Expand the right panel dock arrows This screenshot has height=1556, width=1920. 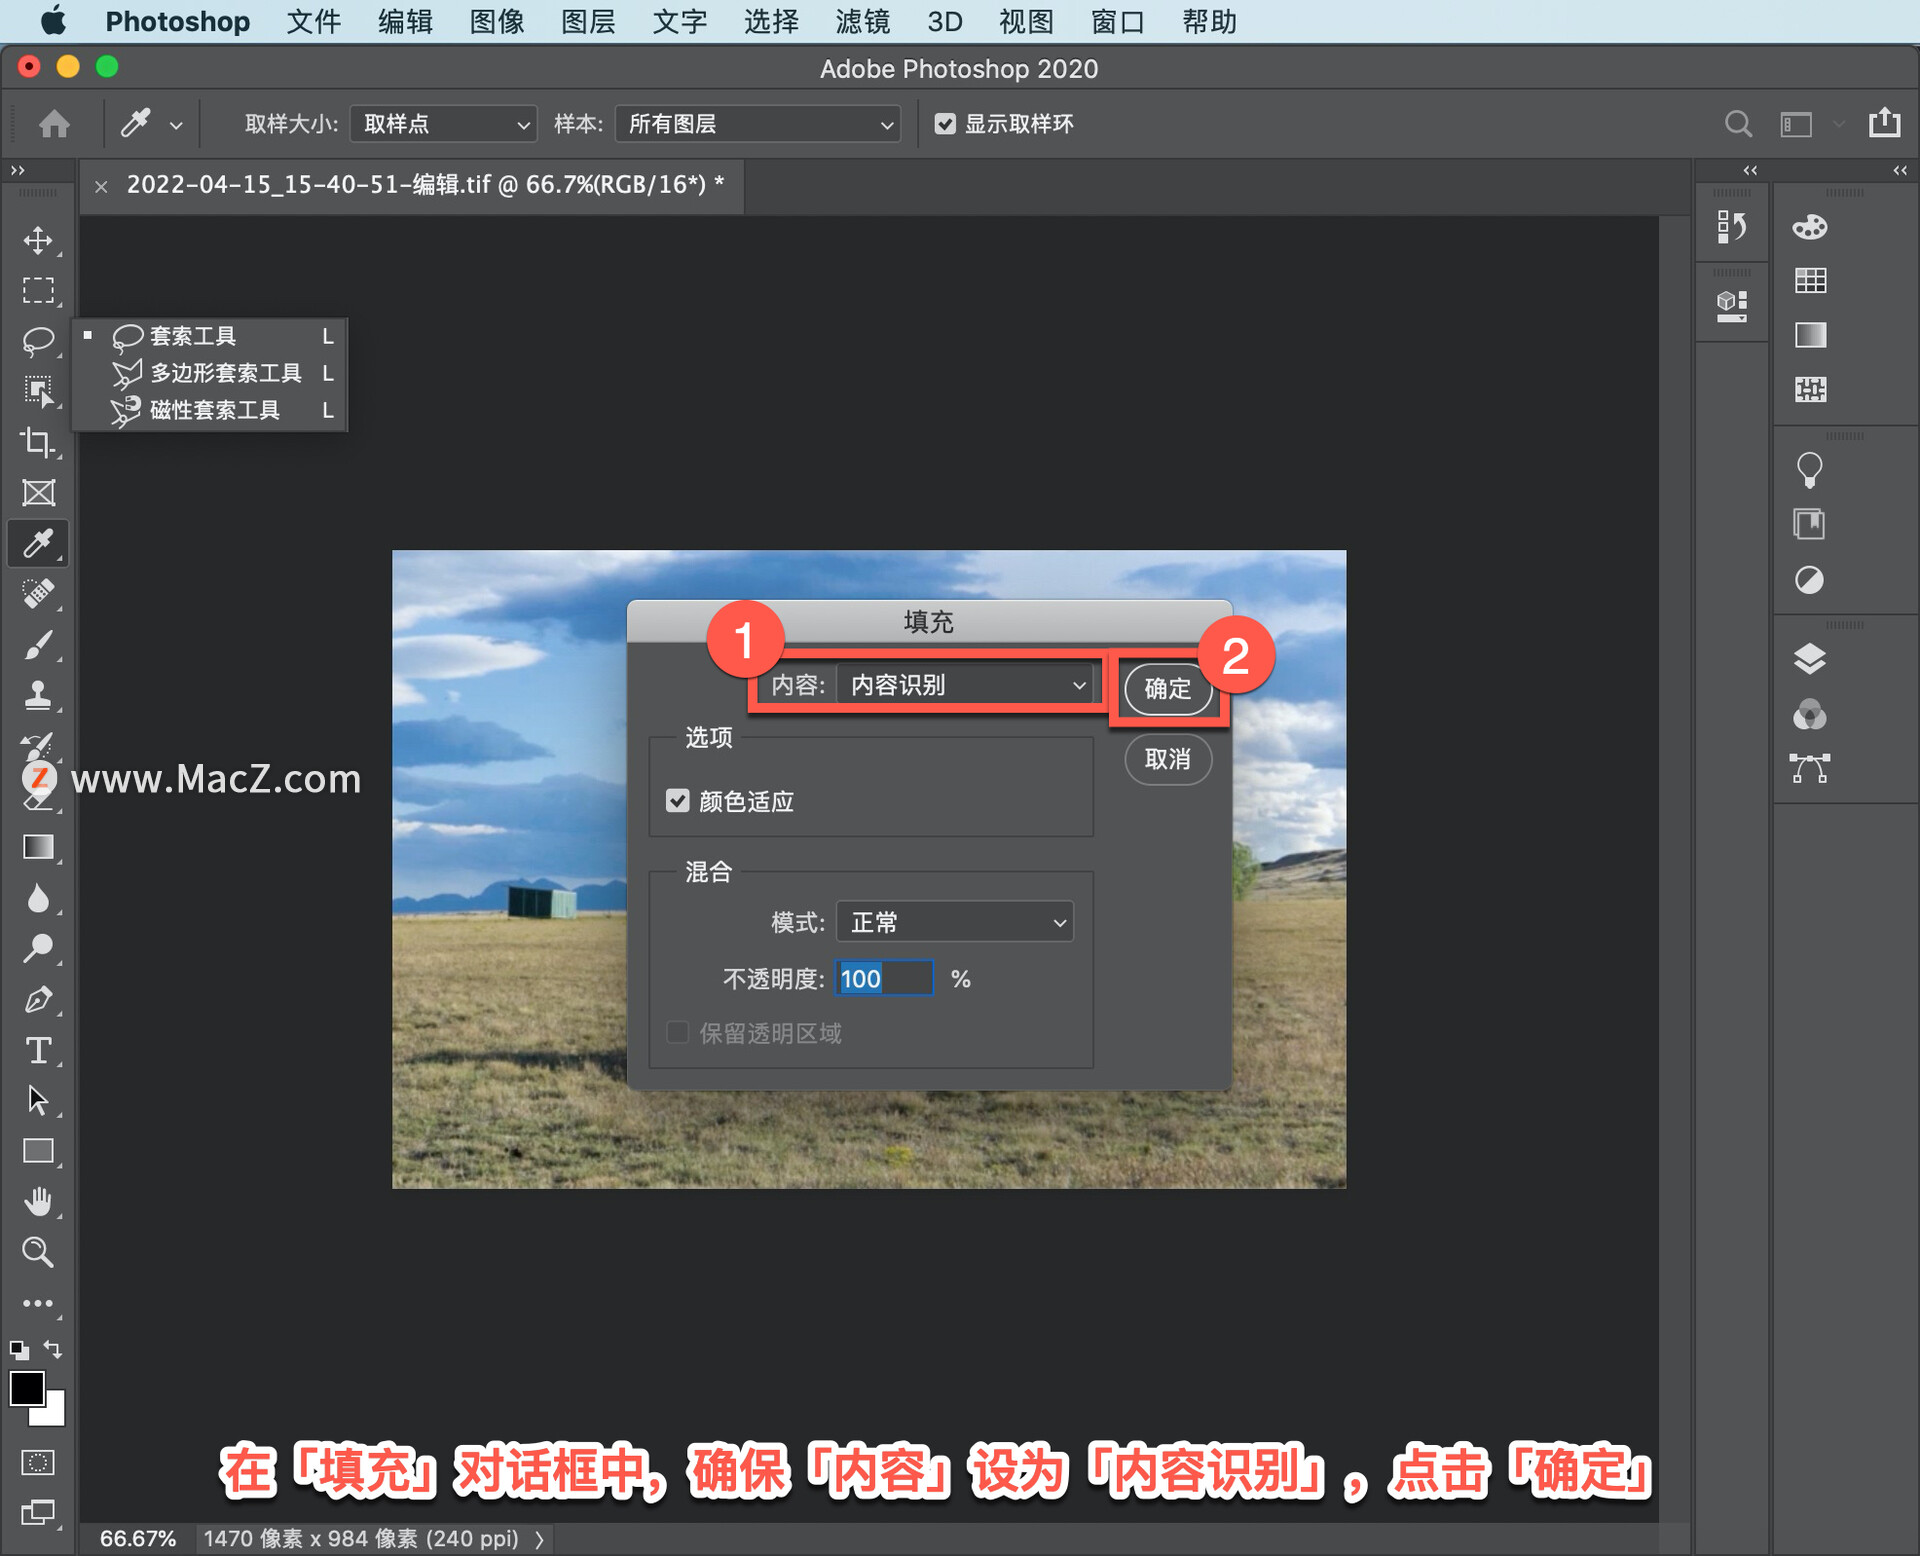[1900, 170]
